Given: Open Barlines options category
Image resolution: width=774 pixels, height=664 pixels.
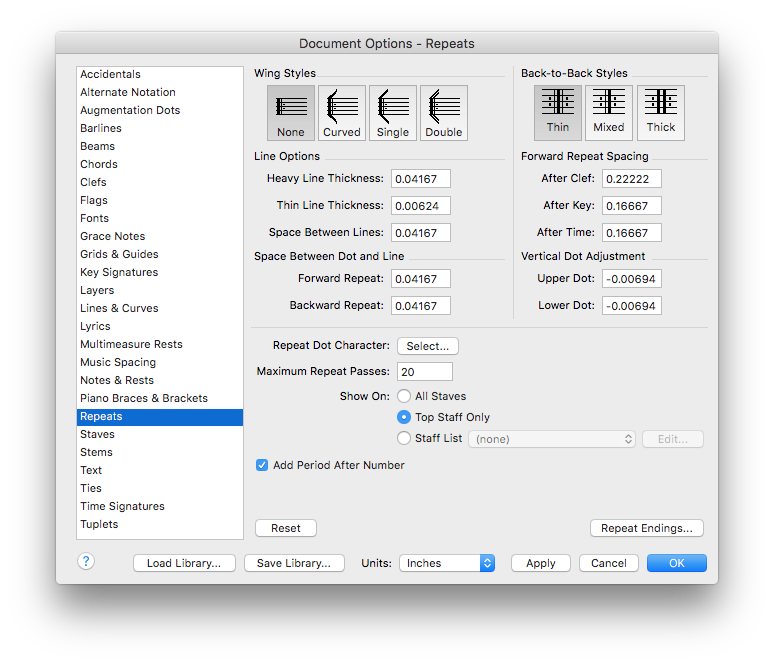Looking at the screenshot, I should [159, 128].
